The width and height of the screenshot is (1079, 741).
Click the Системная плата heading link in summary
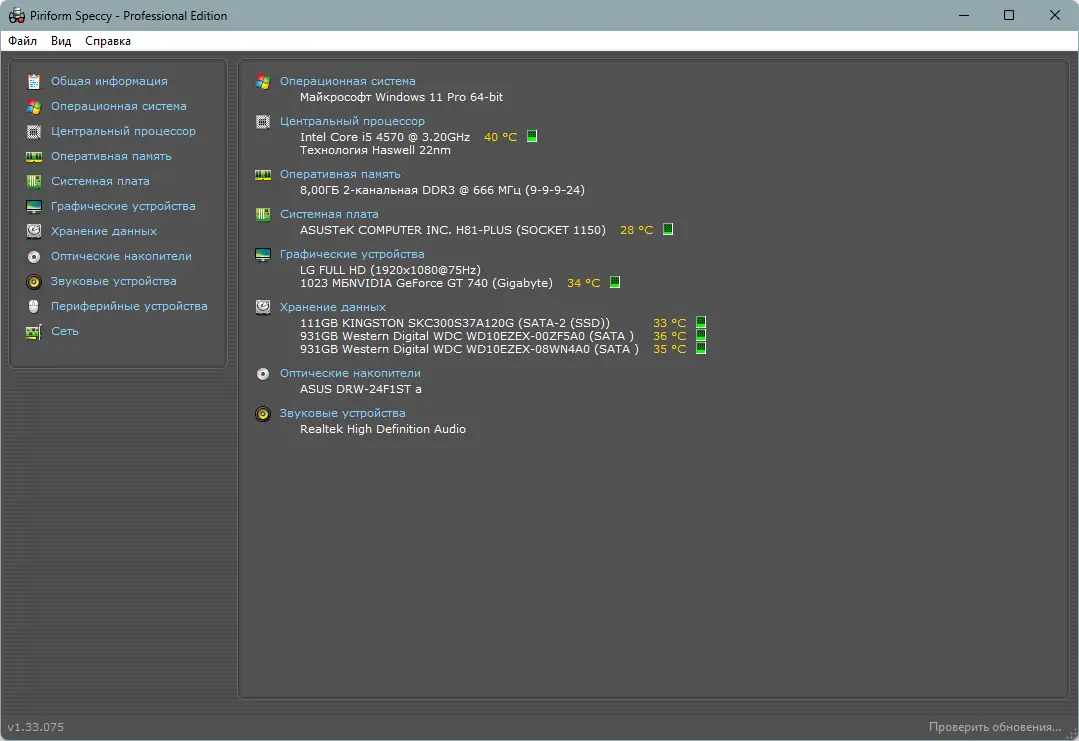[329, 214]
